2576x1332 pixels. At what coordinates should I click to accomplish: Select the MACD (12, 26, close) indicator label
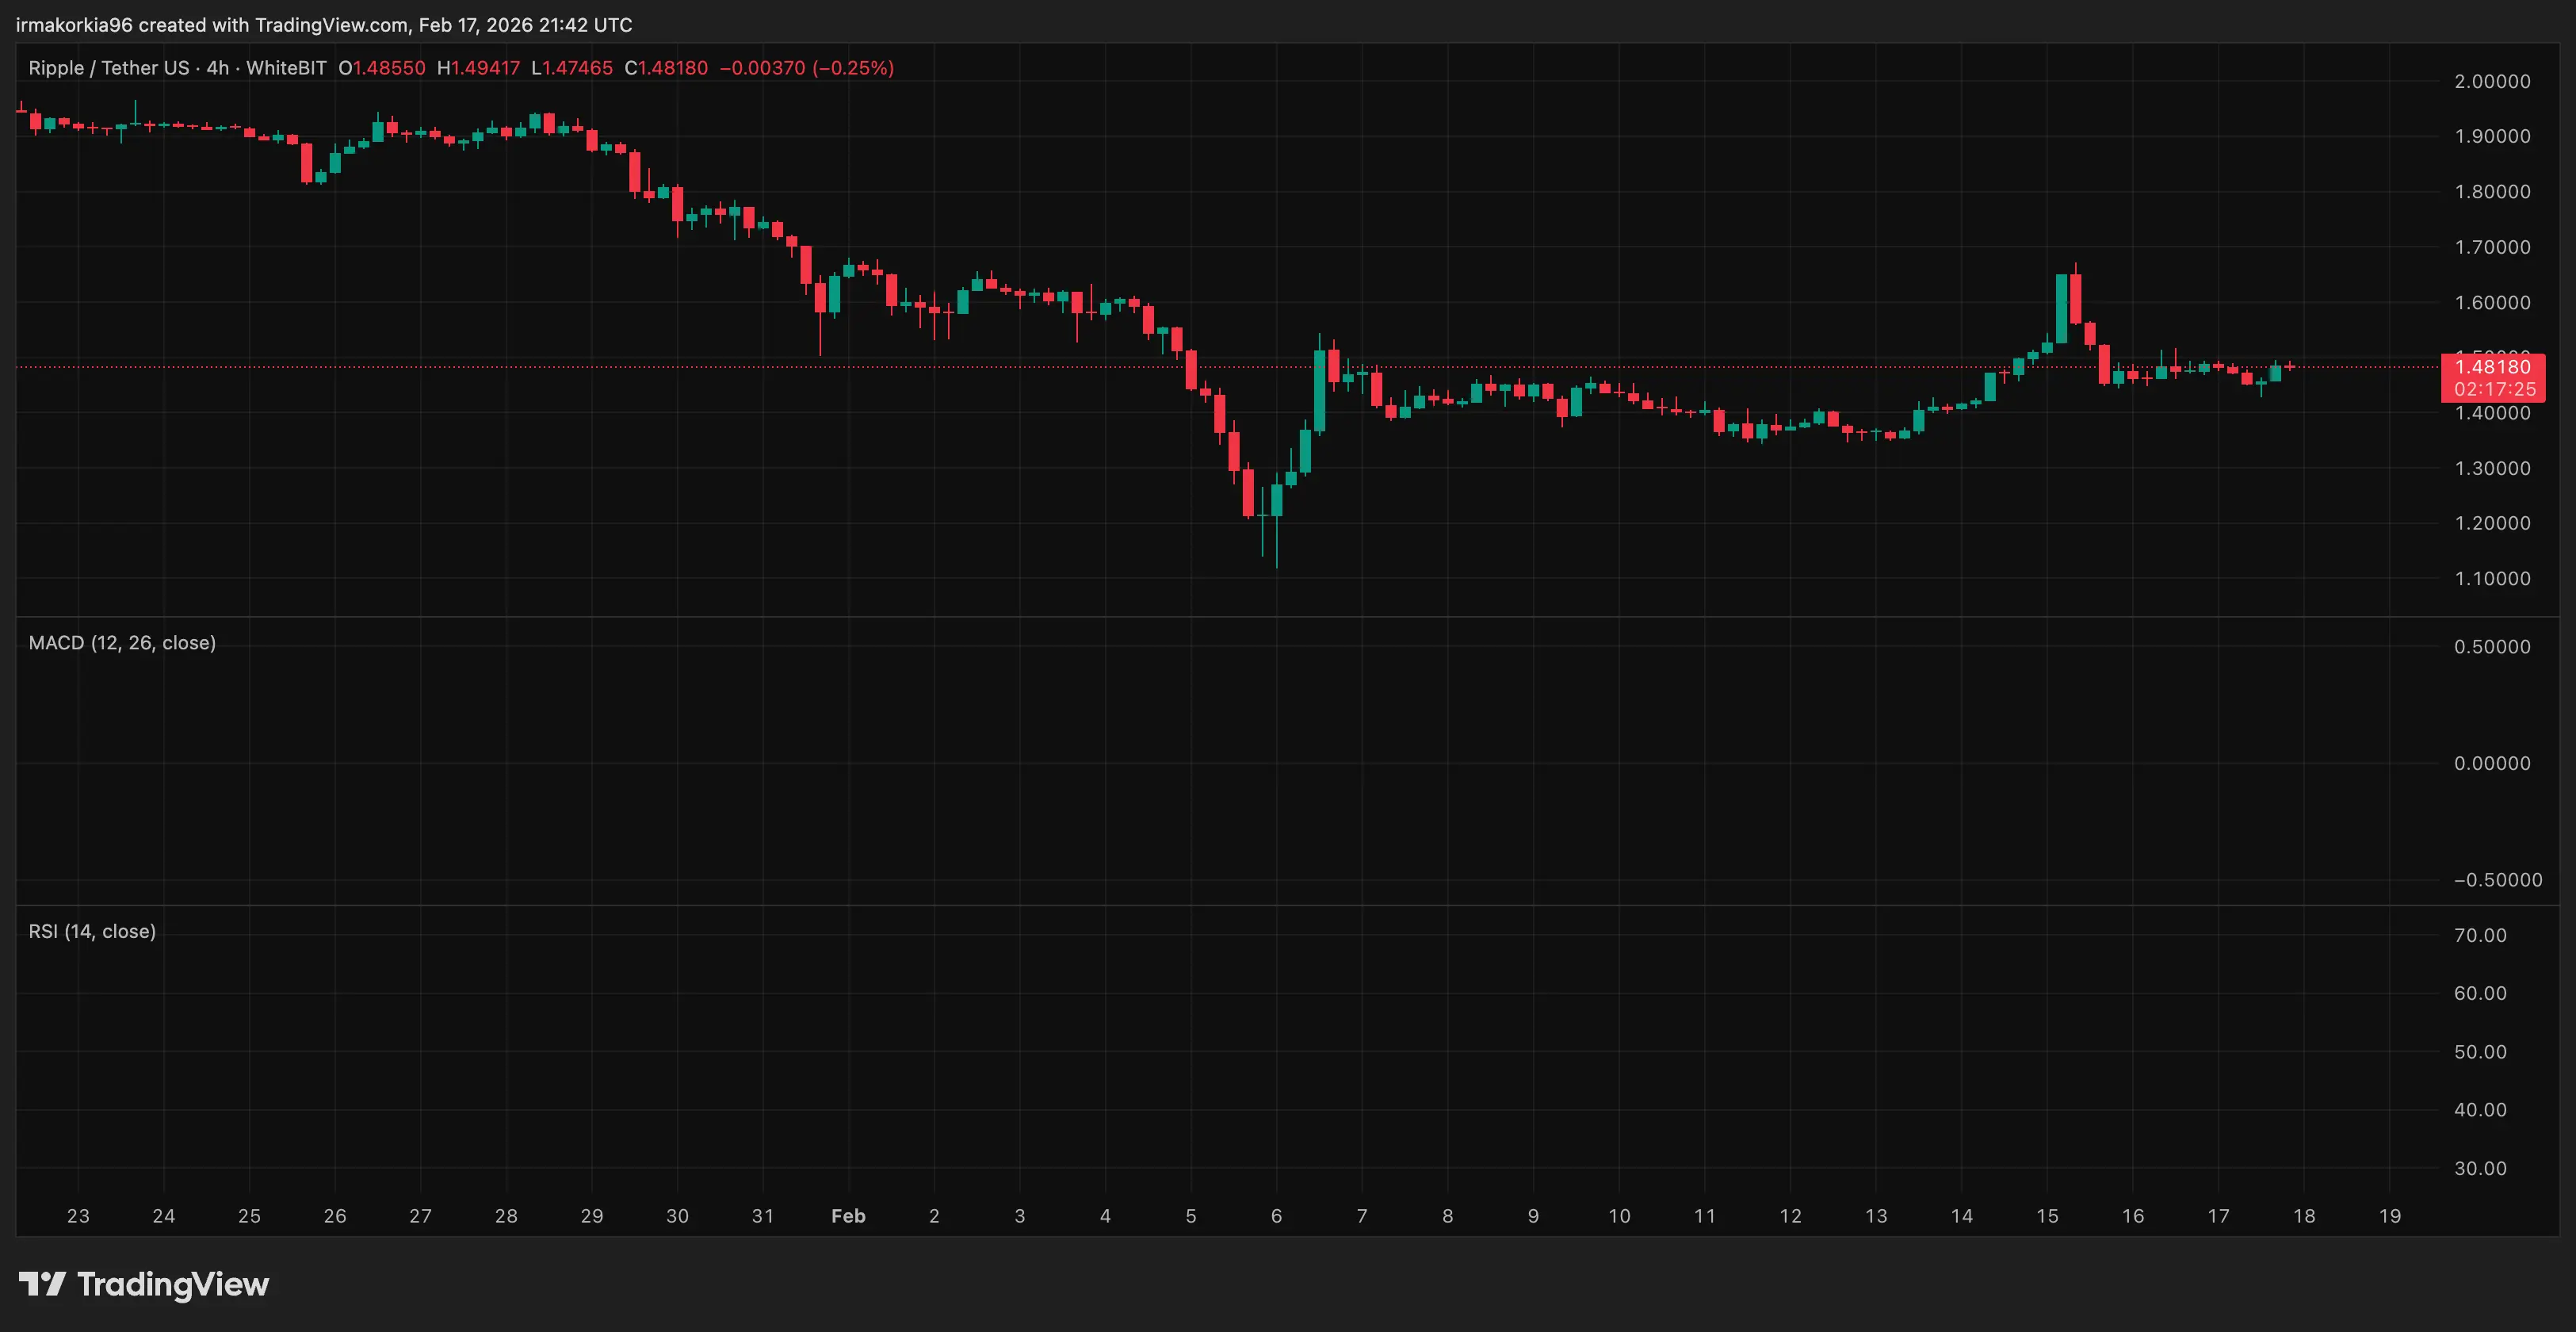click(122, 643)
